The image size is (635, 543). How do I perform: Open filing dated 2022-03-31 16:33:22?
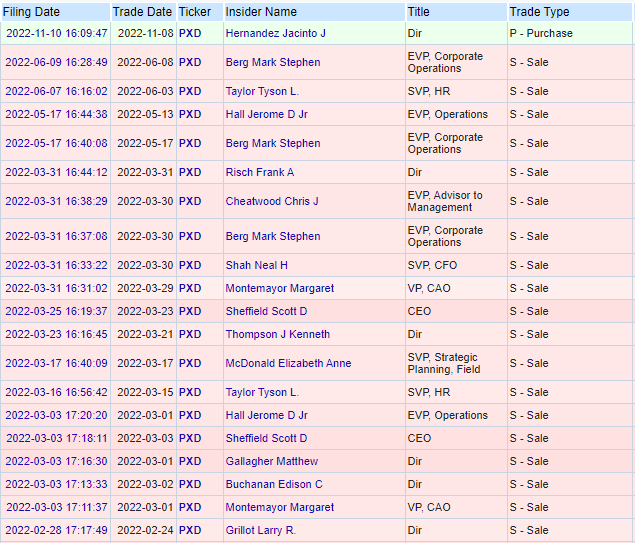56,265
